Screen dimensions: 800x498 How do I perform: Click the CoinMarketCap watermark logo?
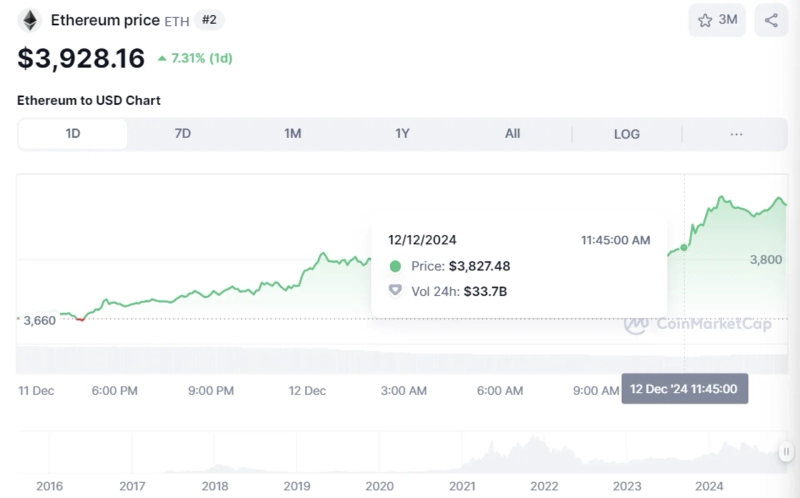635,324
